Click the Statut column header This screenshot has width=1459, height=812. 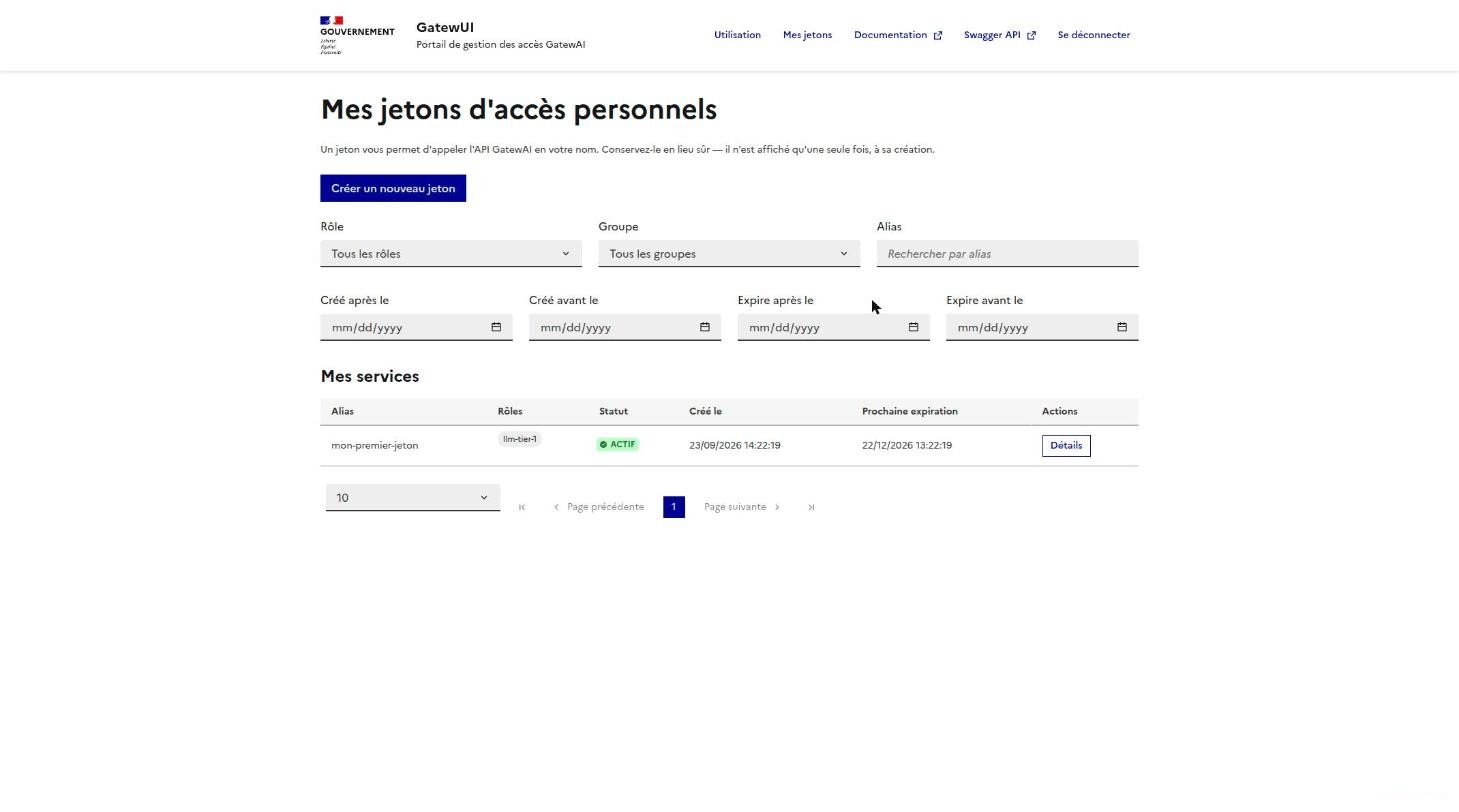pos(613,411)
